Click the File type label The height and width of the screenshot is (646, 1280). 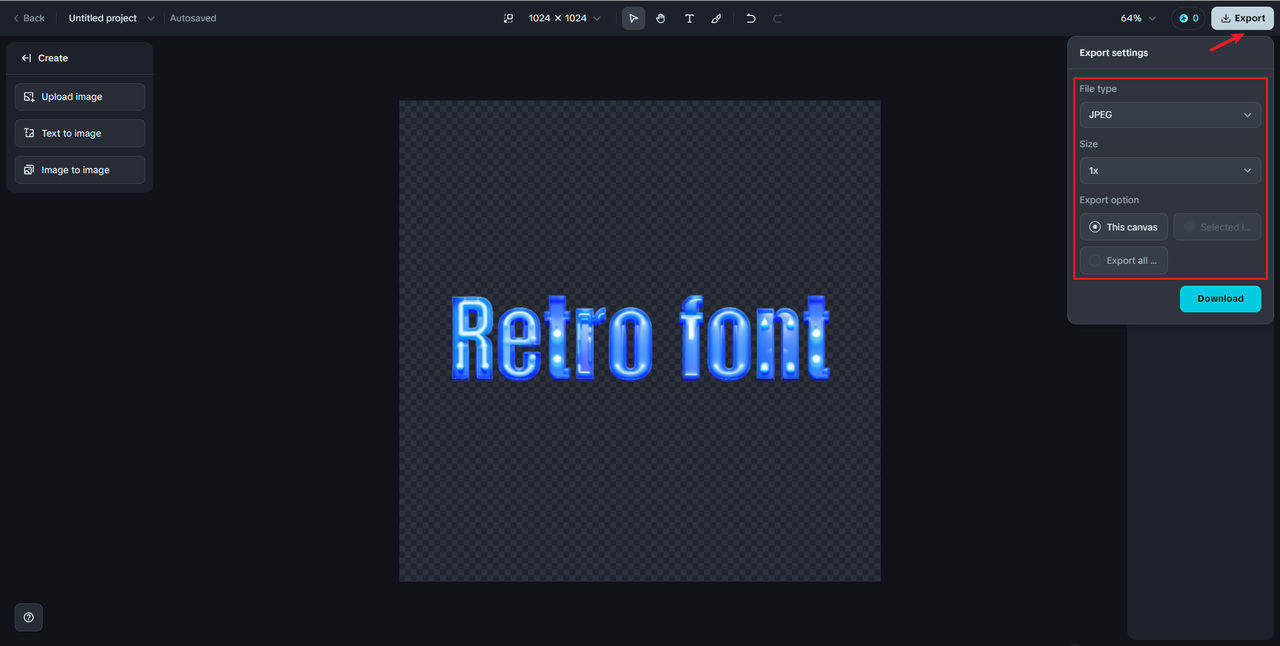(x=1098, y=89)
